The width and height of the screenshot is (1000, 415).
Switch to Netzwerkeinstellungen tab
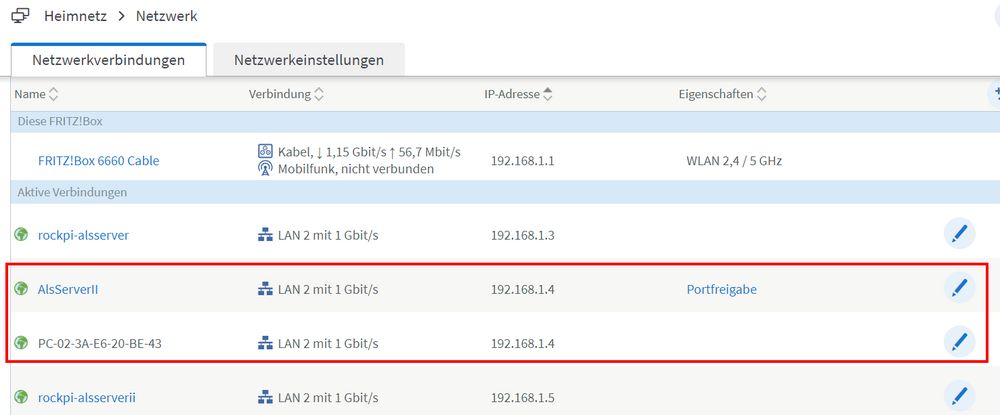309,61
